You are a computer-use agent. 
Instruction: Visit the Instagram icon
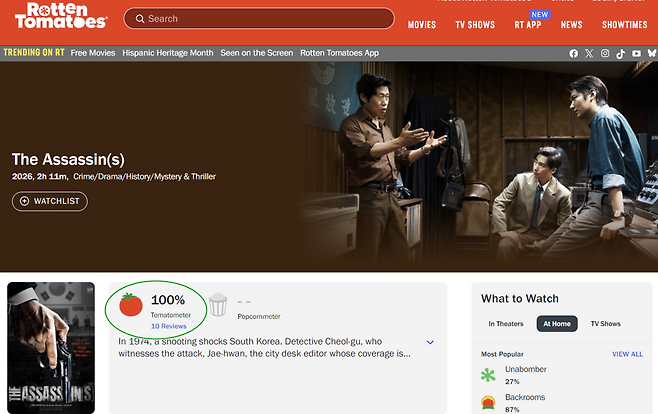tap(605, 53)
